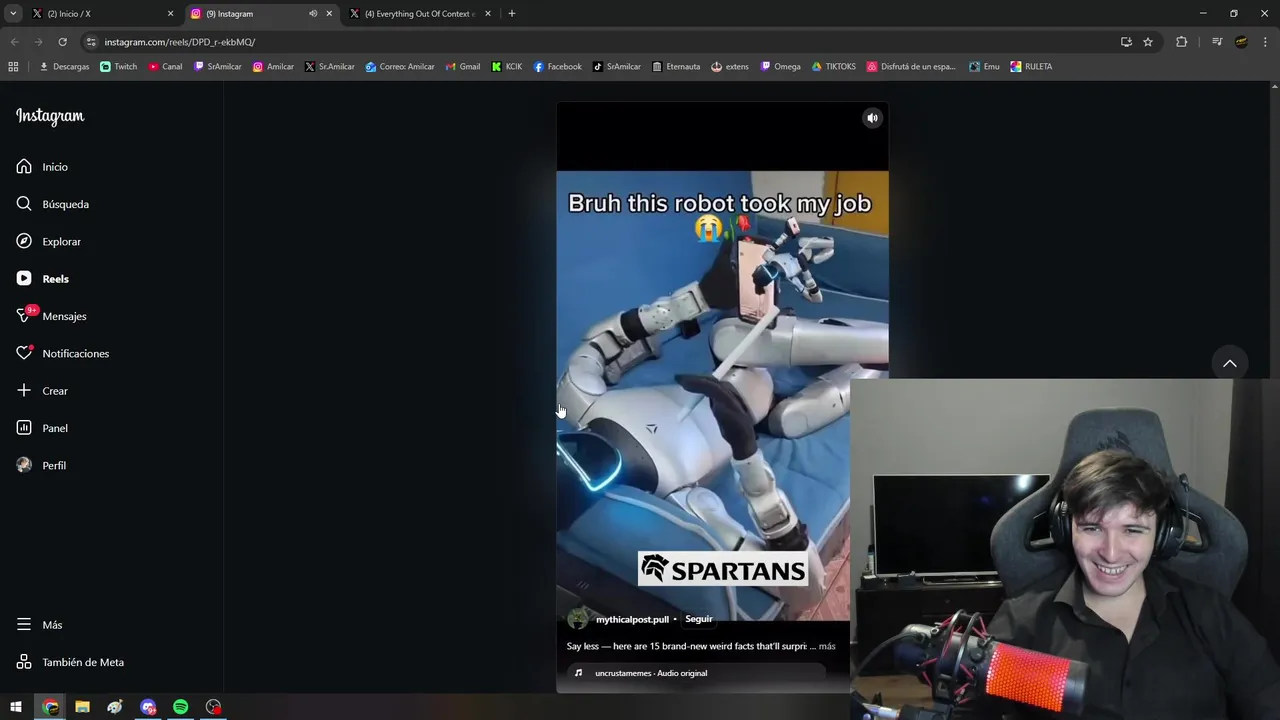
Task: Open the TIKTOKS bookmark
Action: point(834,67)
